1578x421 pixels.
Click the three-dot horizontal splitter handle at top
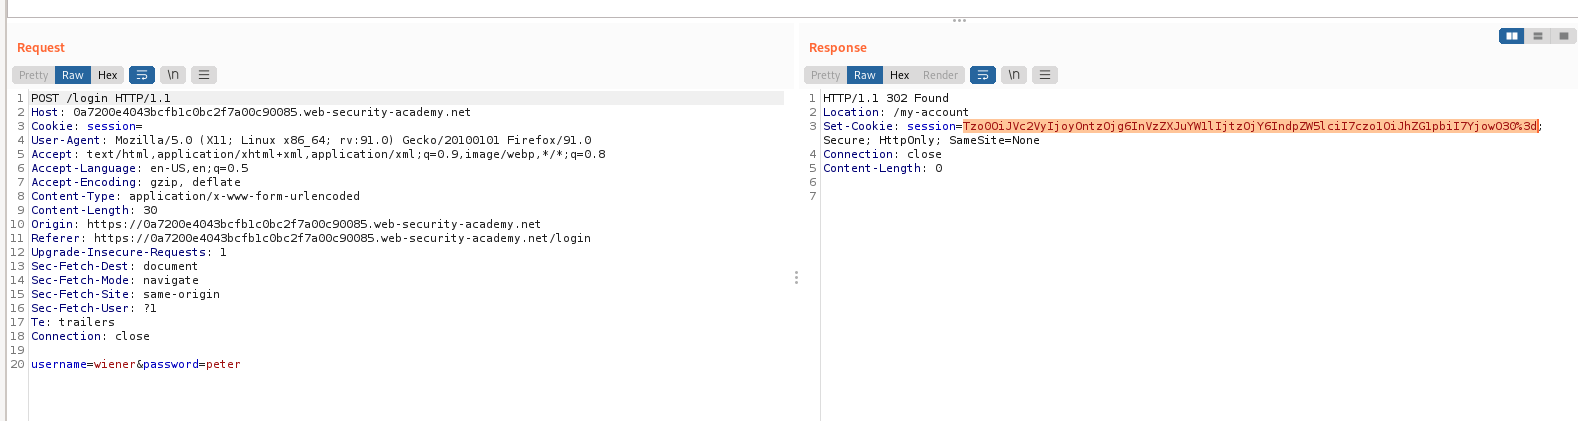(x=959, y=20)
